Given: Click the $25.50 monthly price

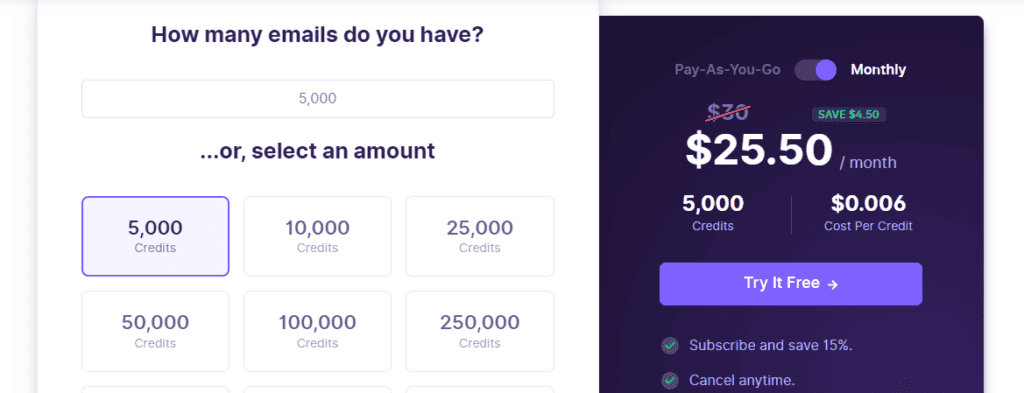Looking at the screenshot, I should 759,150.
